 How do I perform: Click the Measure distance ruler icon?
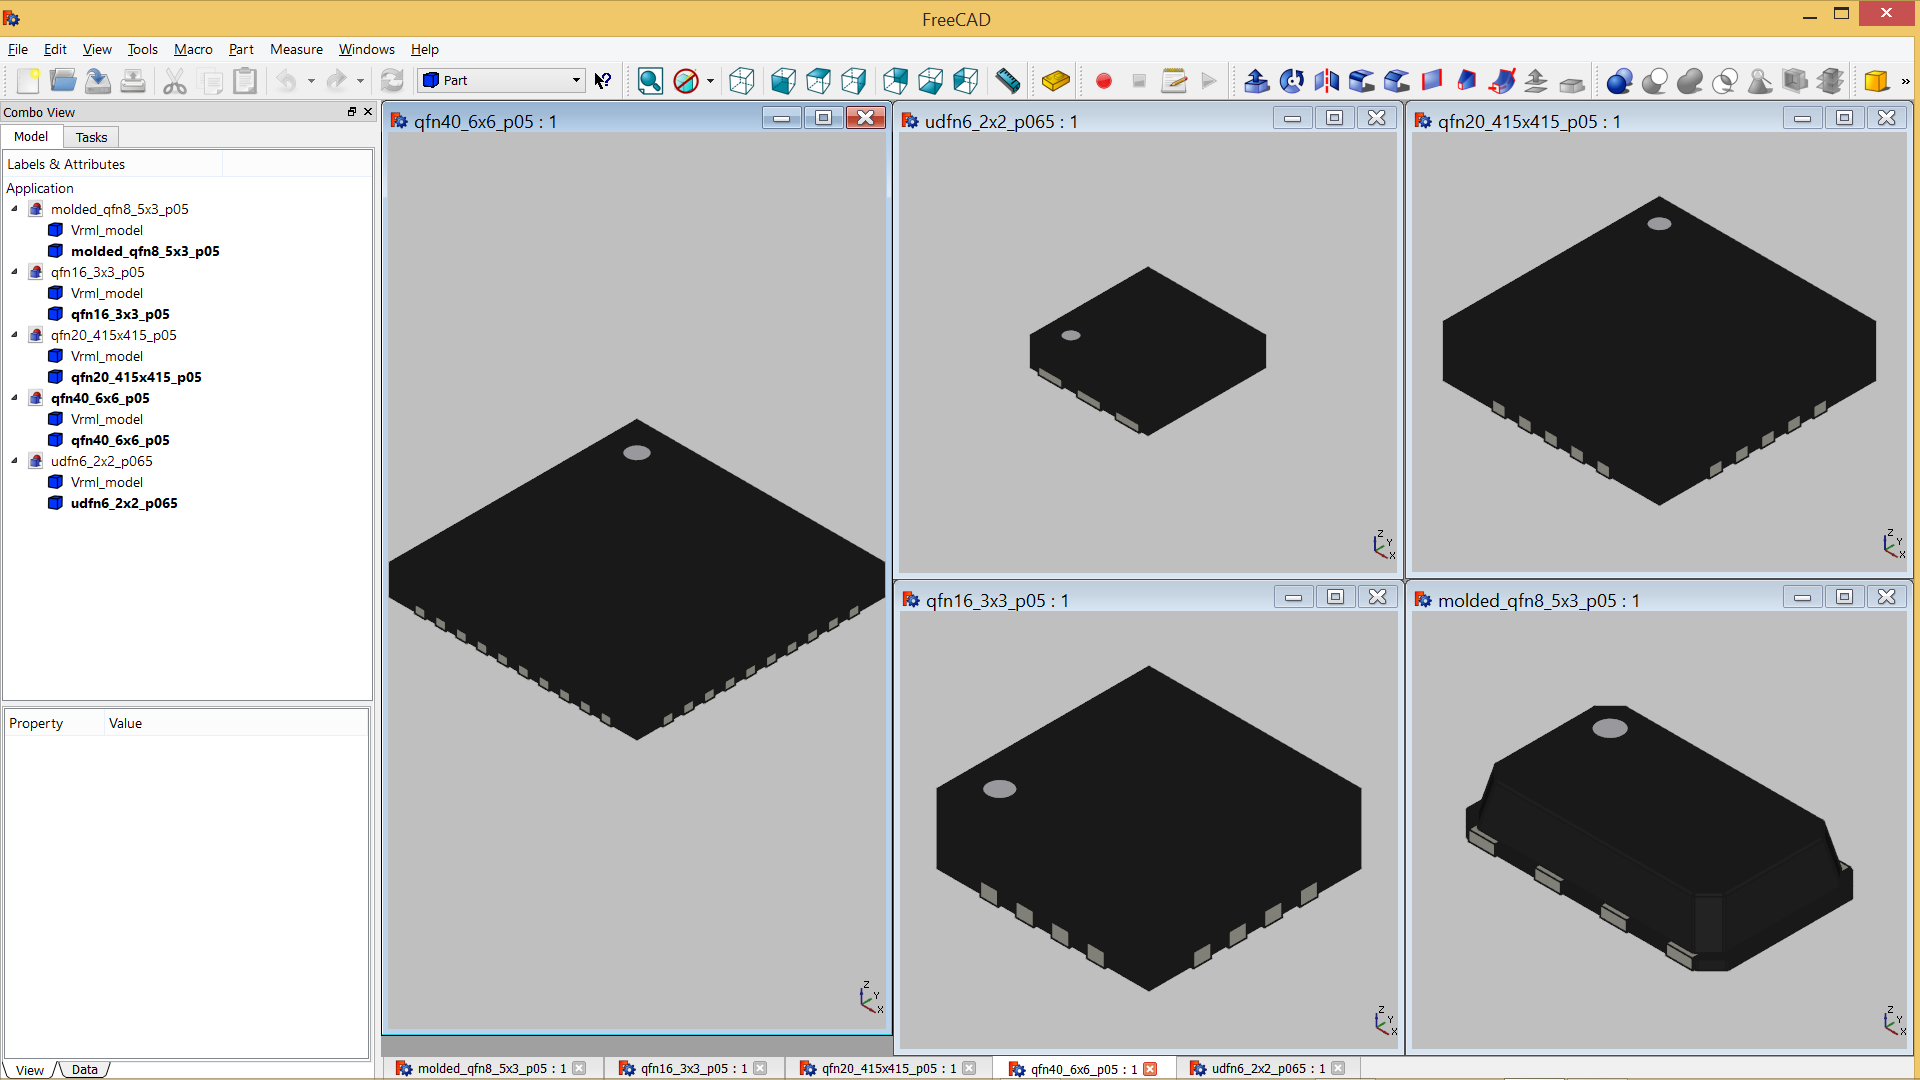tap(1008, 81)
